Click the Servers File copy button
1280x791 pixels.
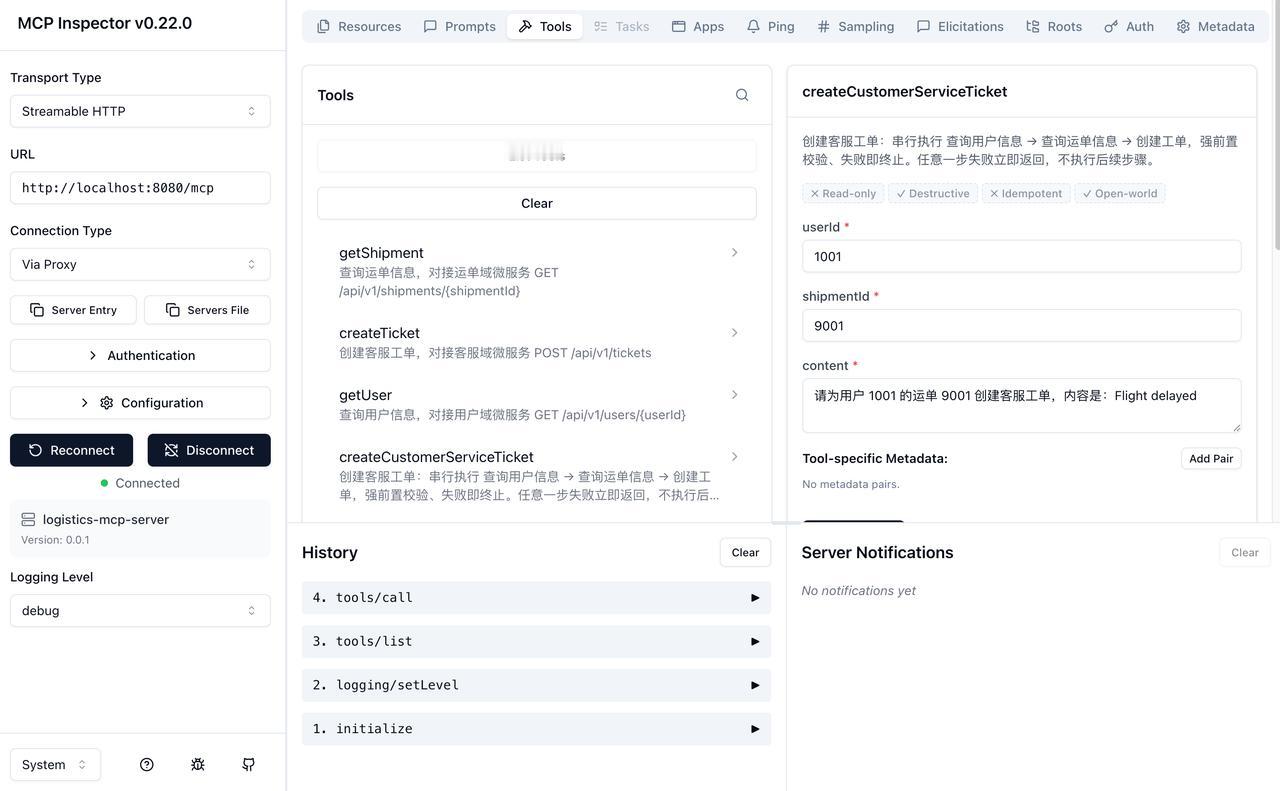click(x=207, y=310)
